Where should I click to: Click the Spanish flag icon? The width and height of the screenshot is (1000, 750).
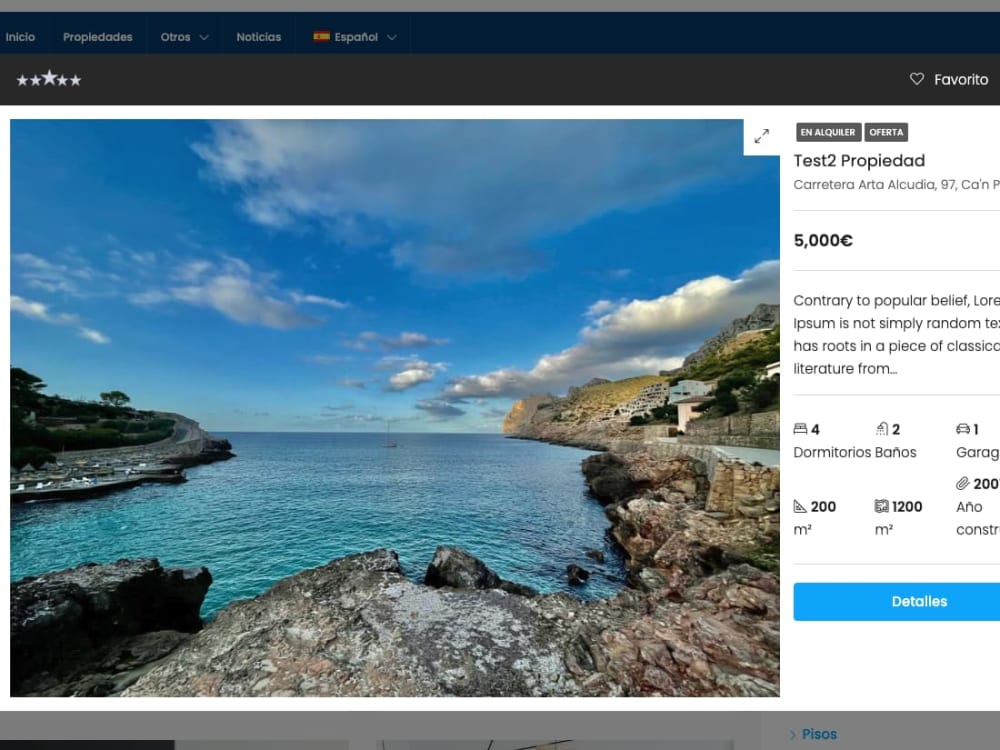pos(321,36)
